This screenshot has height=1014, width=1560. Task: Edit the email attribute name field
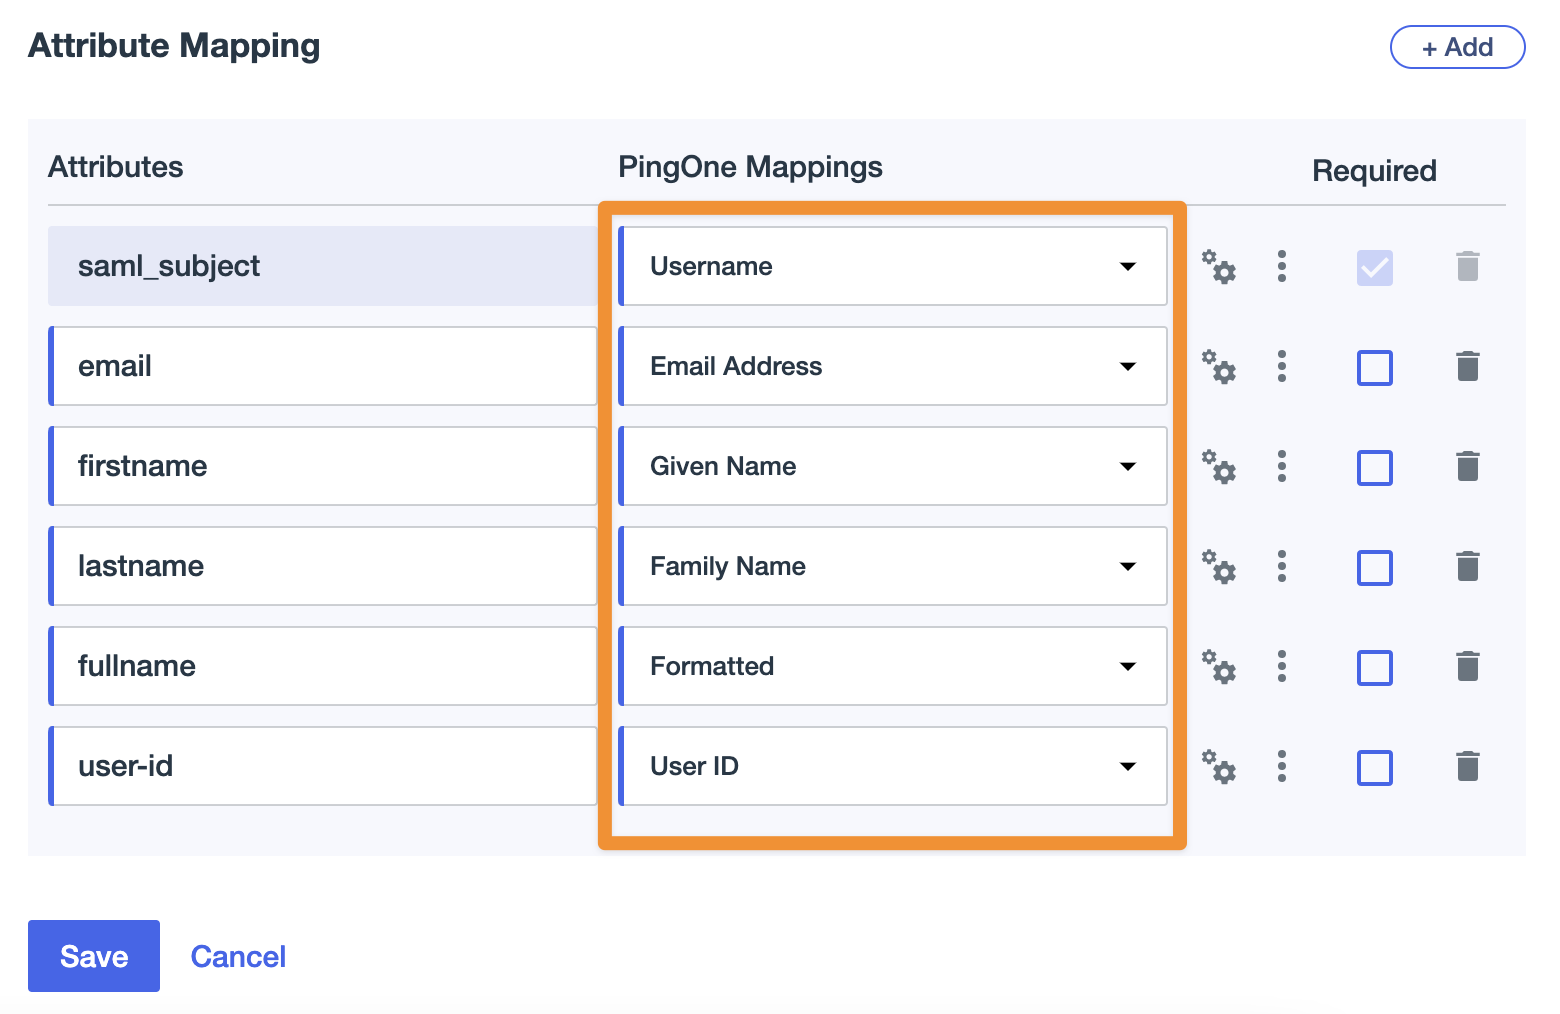pyautogui.click(x=323, y=366)
